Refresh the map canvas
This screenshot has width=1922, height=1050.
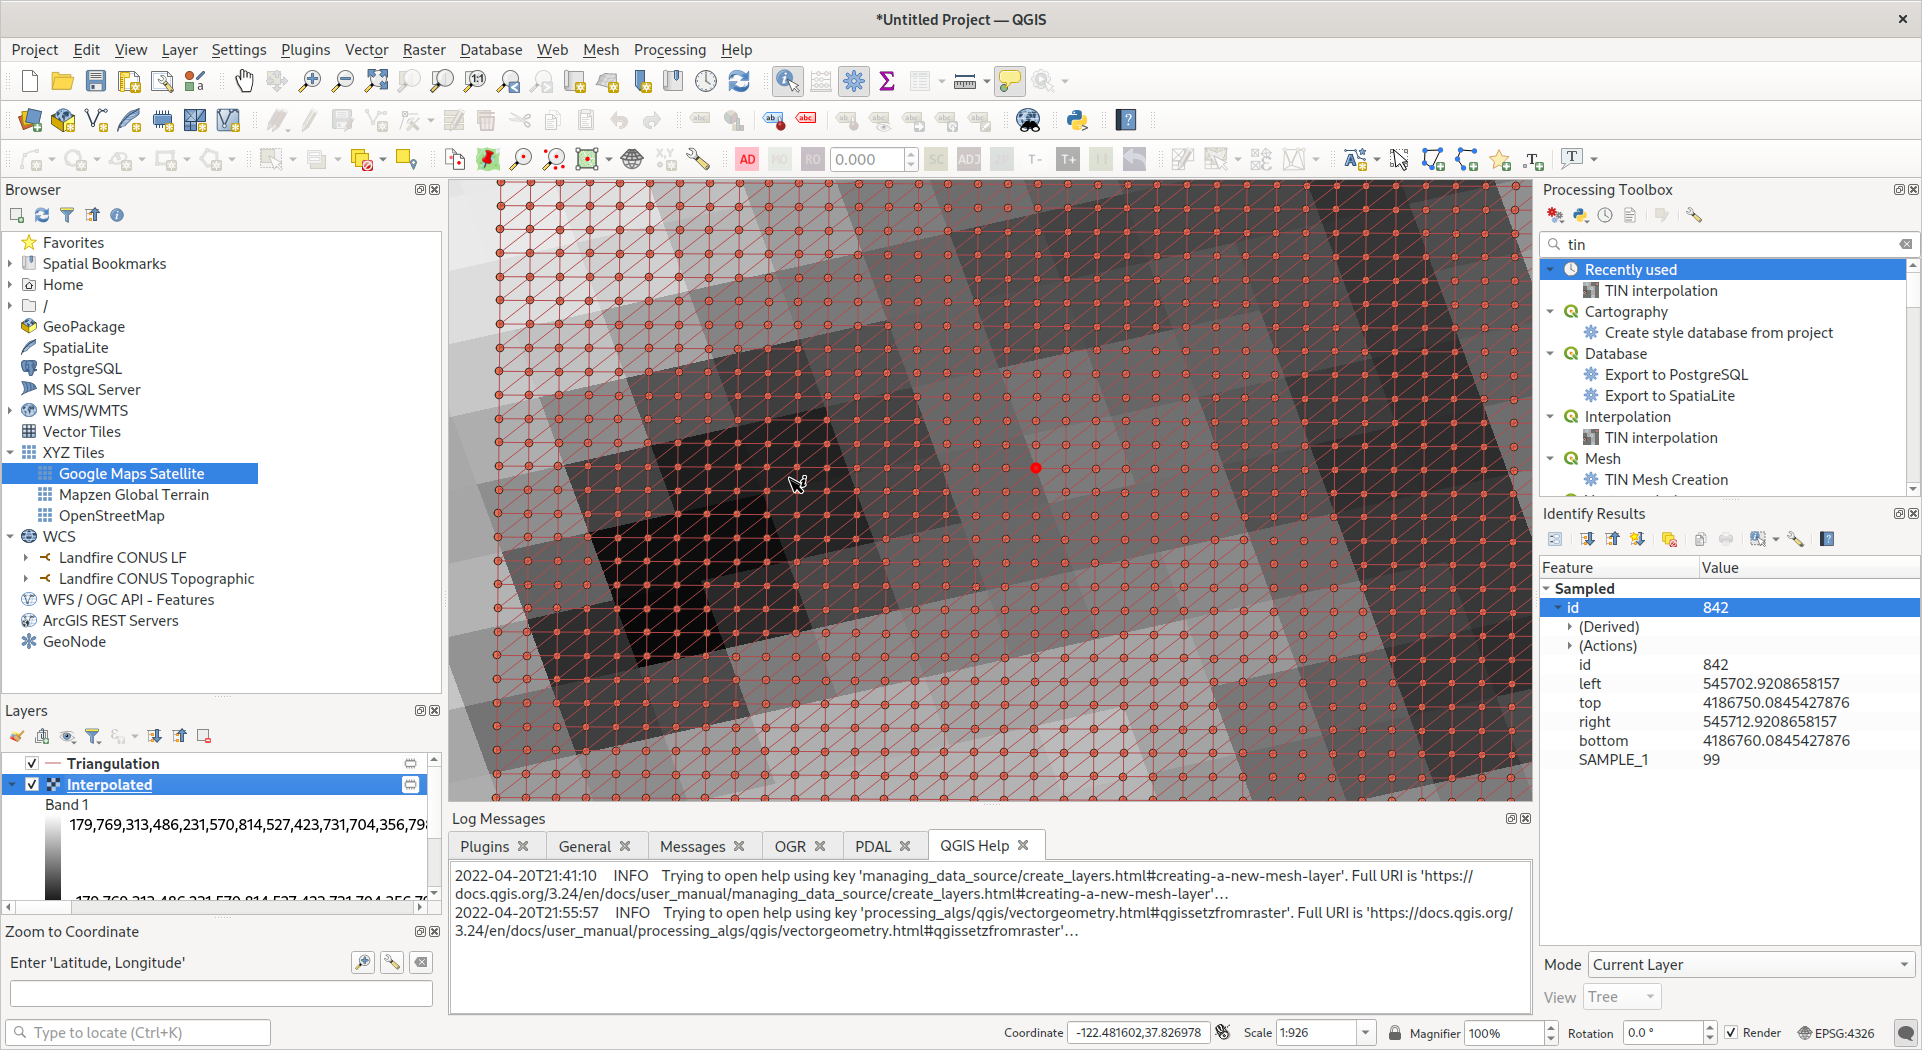coord(739,82)
